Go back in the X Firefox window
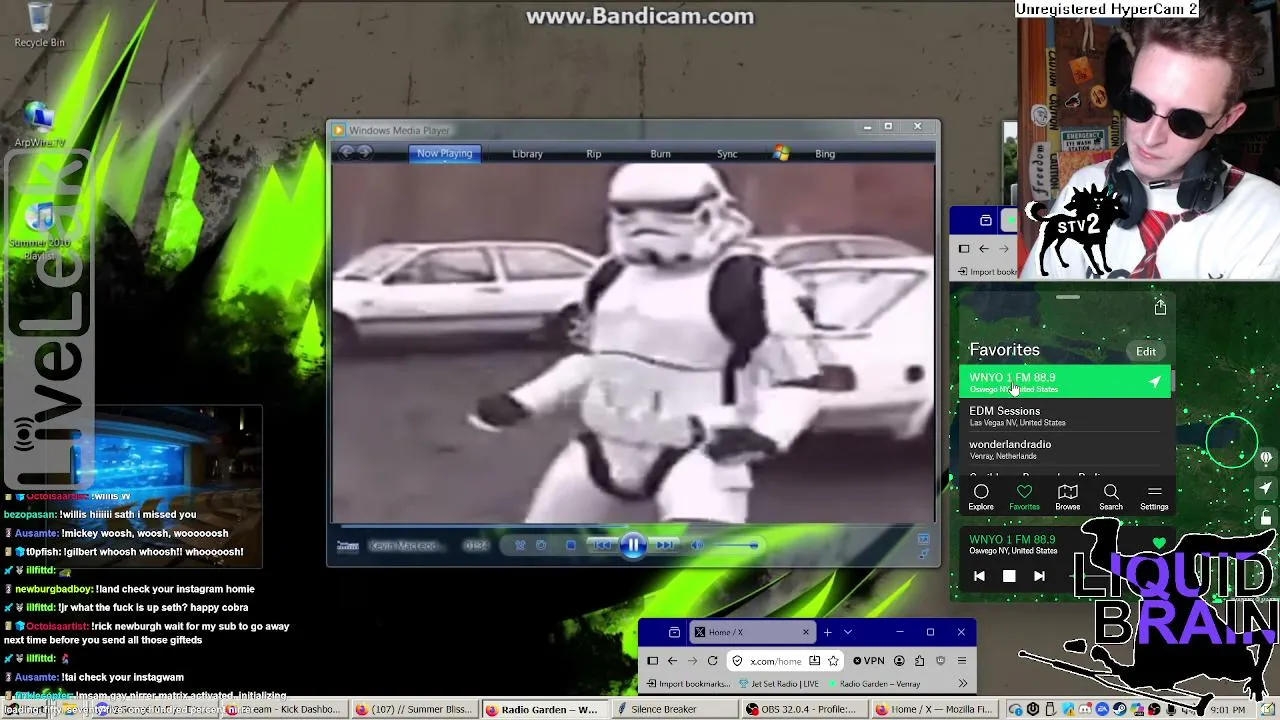 (672, 661)
